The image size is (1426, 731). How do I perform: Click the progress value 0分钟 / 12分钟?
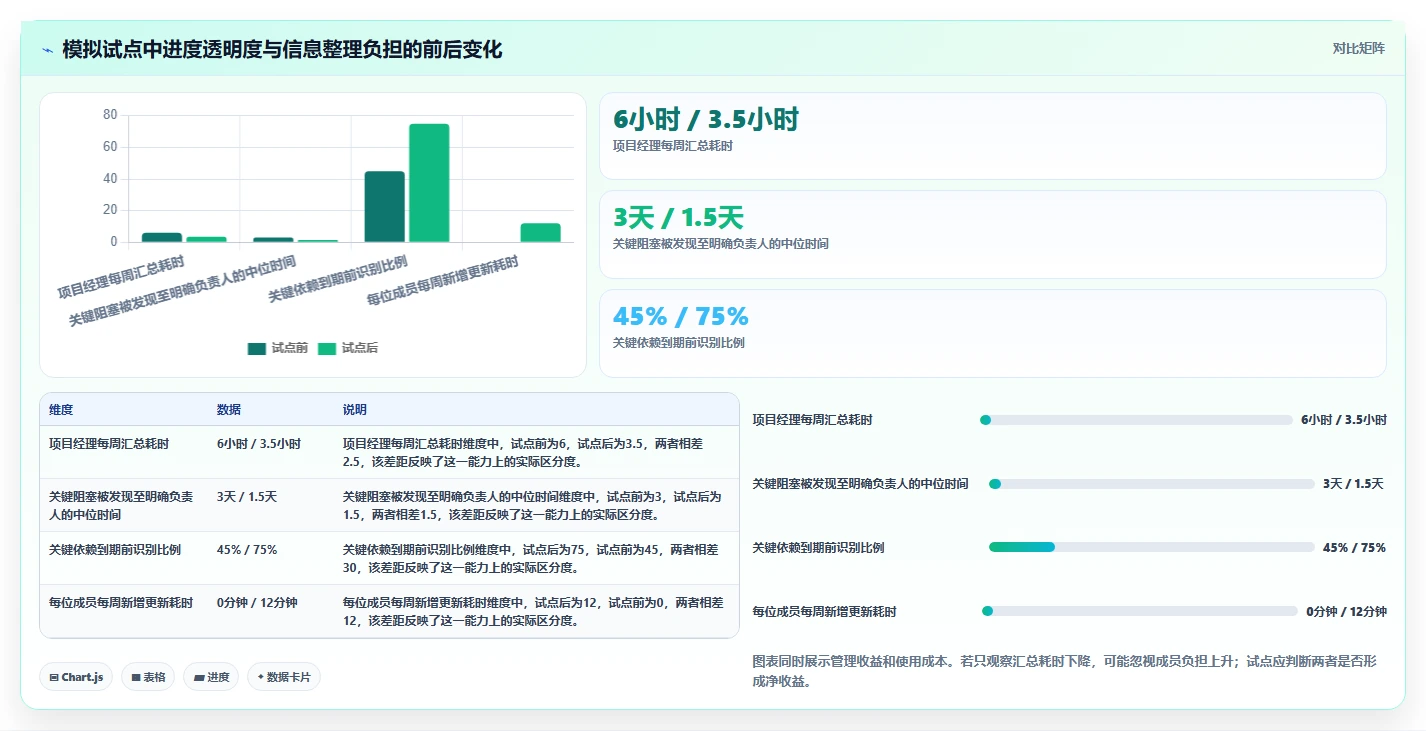point(1346,612)
